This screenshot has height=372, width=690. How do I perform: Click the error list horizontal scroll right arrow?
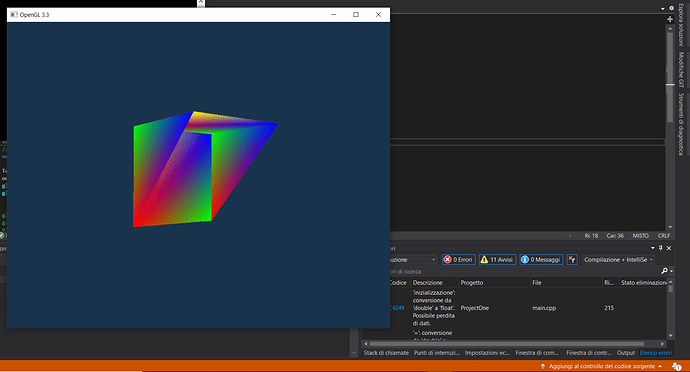click(x=663, y=344)
